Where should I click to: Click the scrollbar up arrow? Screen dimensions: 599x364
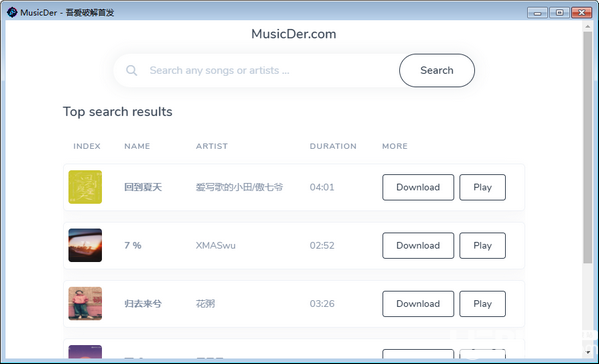click(x=588, y=26)
